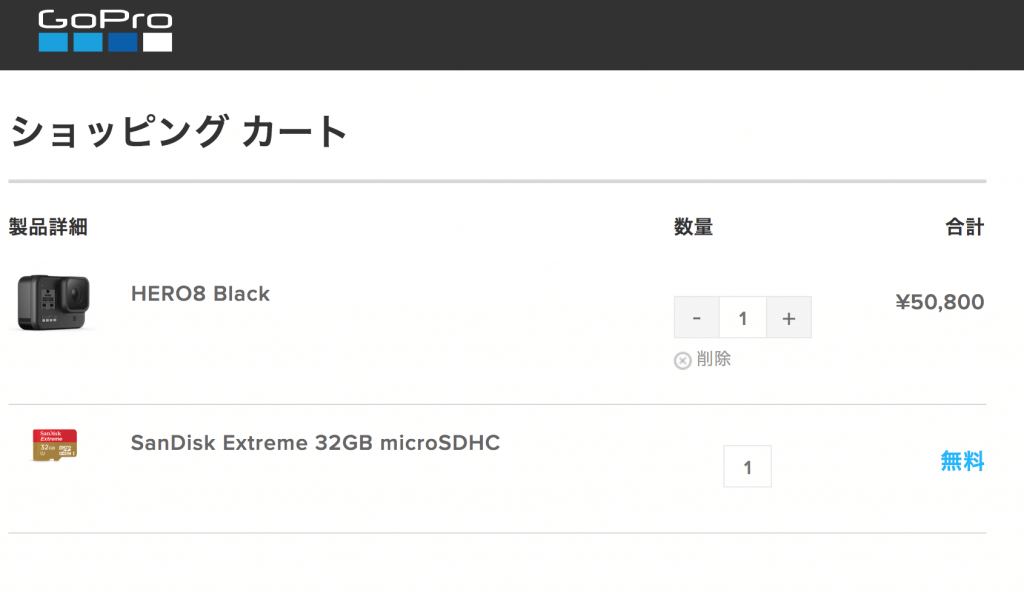Image resolution: width=1024 pixels, height=593 pixels.
Task: Click the ¥50,800 price total
Action: pos(940,302)
